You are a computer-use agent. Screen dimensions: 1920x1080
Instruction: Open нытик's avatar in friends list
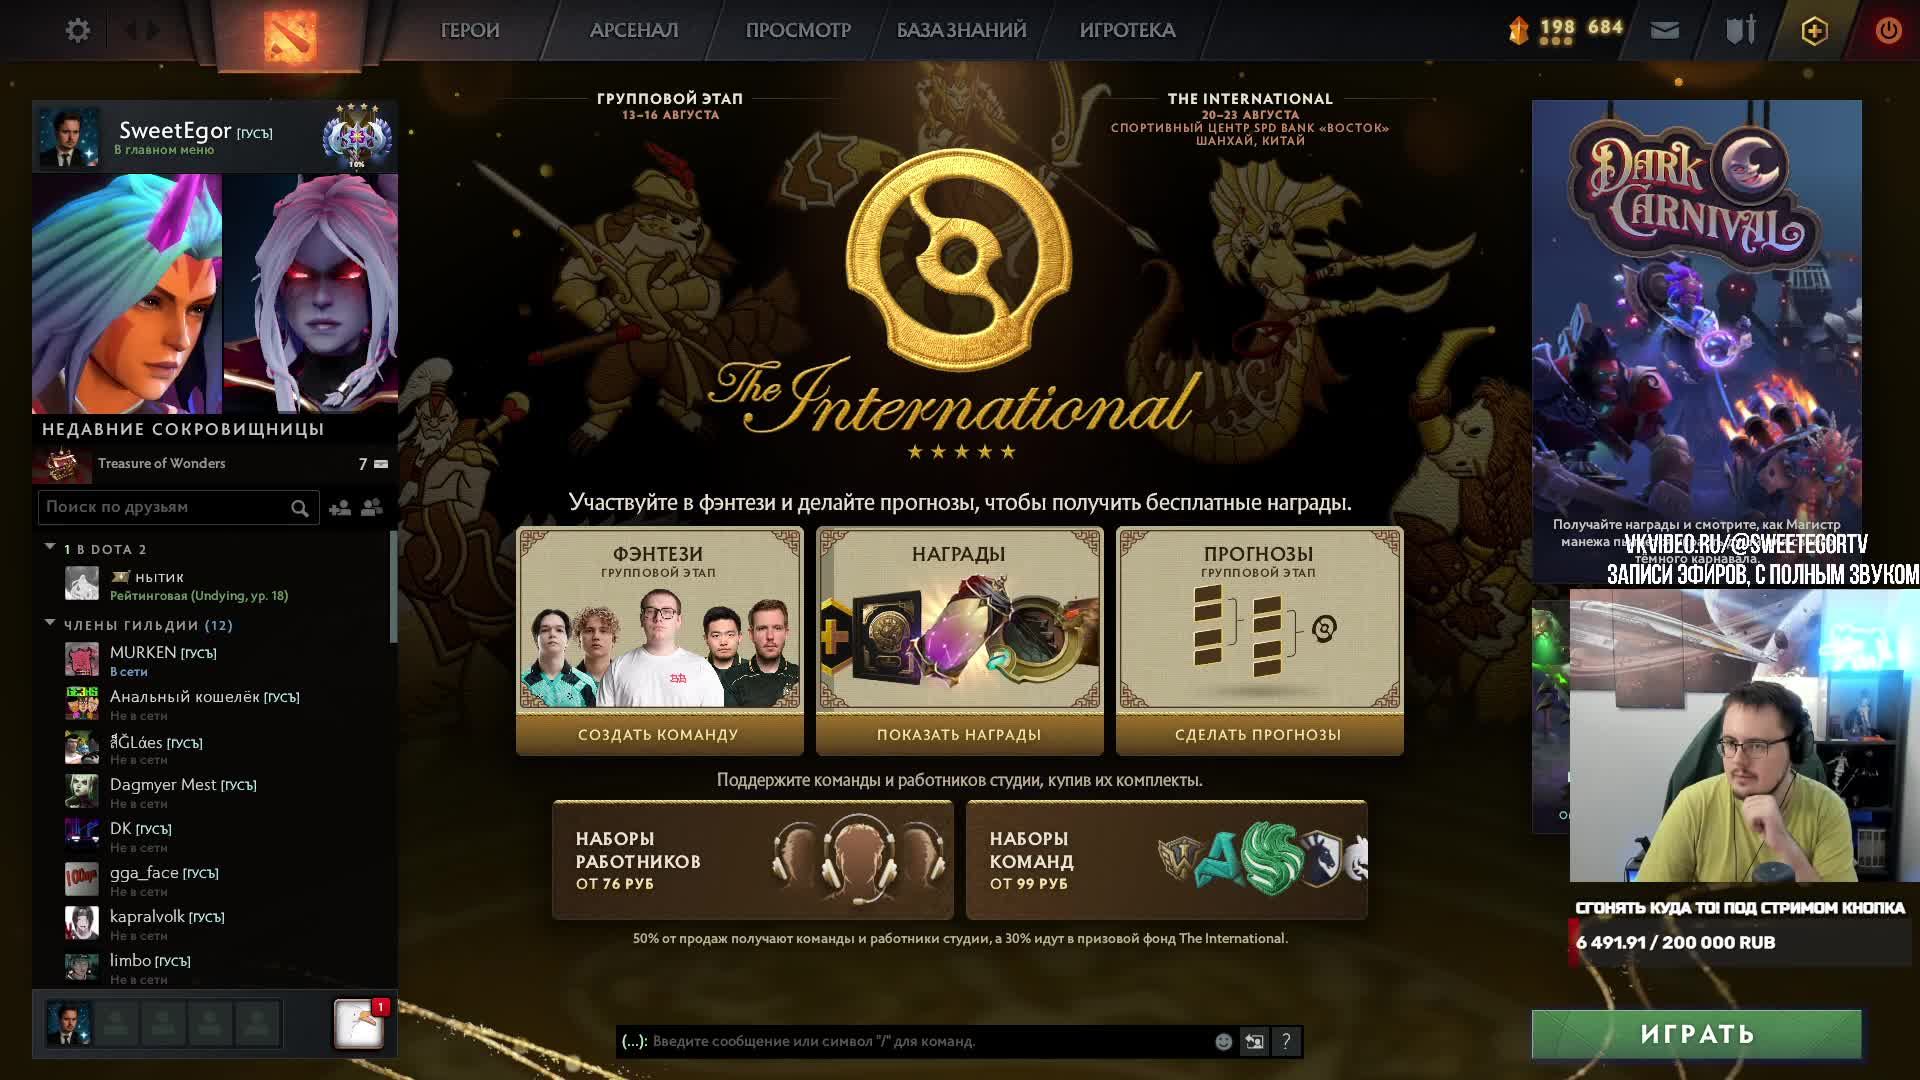(x=82, y=584)
